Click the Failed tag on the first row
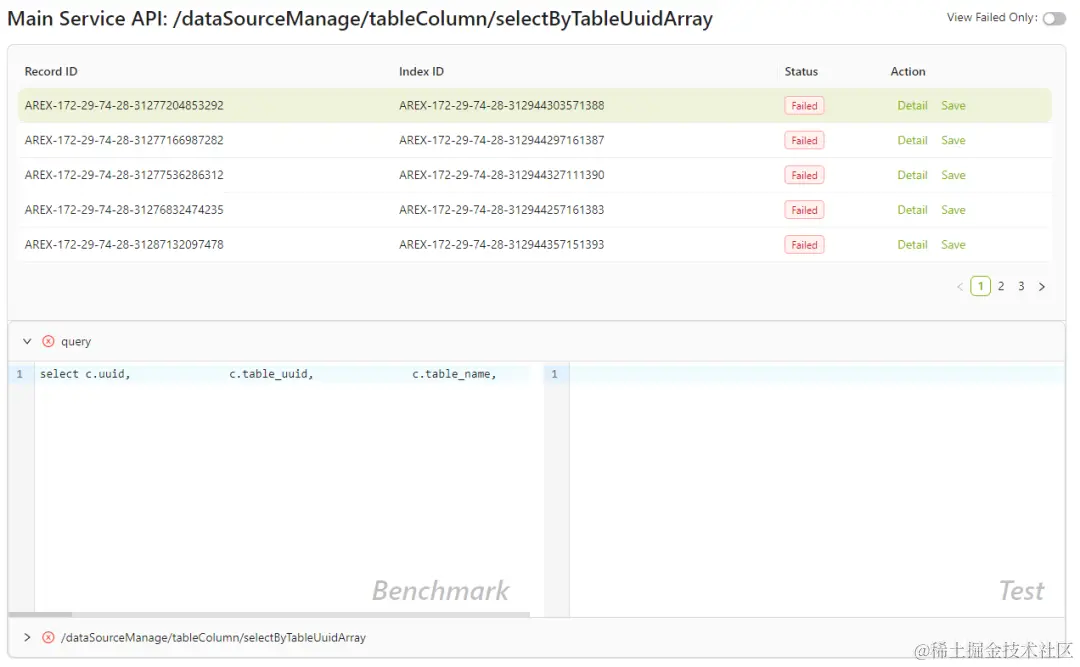Viewport: 1080px width, 667px height. click(x=804, y=105)
